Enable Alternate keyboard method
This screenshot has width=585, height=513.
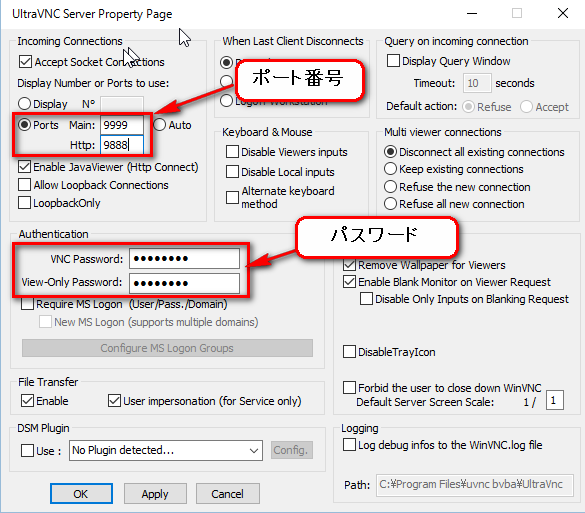(x=232, y=197)
